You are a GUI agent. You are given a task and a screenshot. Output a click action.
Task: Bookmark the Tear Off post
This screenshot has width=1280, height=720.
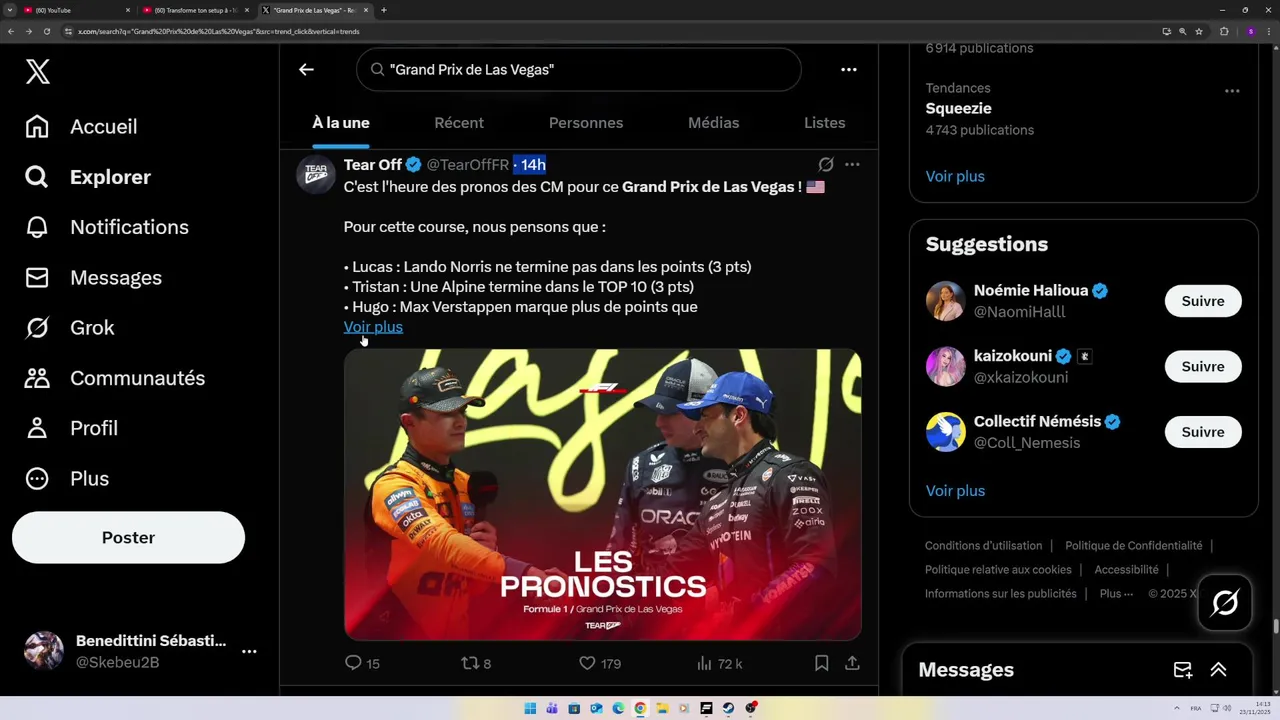821,663
